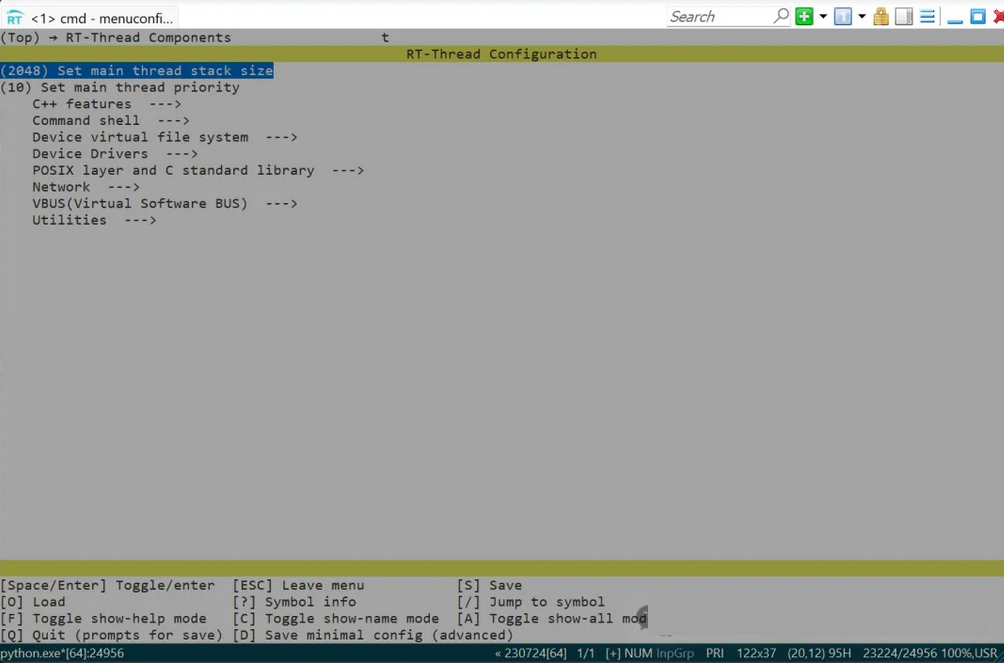
Task: Expand the Command shell submenu
Action: pos(111,120)
